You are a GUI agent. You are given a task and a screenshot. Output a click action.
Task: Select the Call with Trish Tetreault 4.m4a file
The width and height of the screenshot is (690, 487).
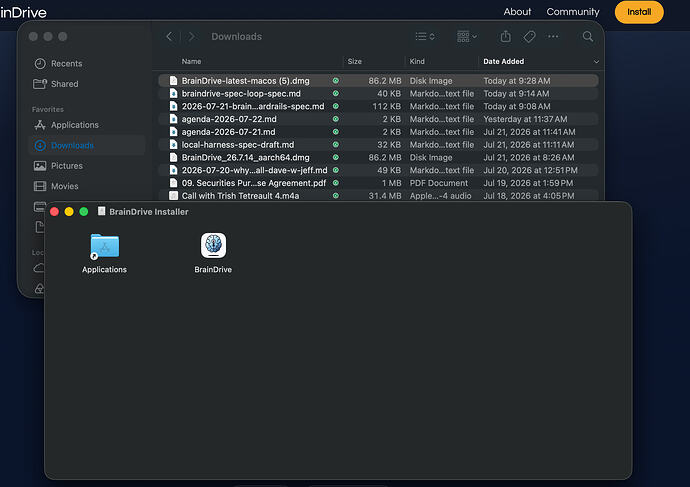(378, 196)
